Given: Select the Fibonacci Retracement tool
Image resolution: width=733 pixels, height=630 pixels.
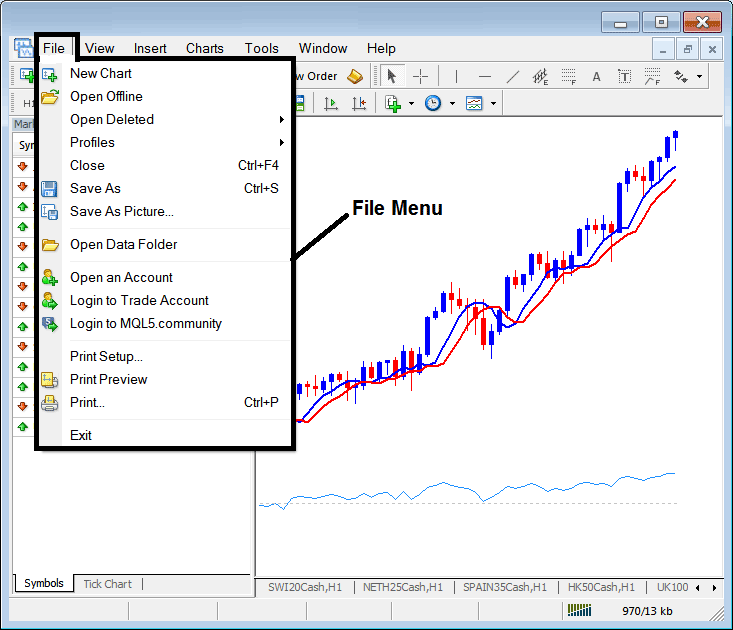Looking at the screenshot, I should pos(568,76).
